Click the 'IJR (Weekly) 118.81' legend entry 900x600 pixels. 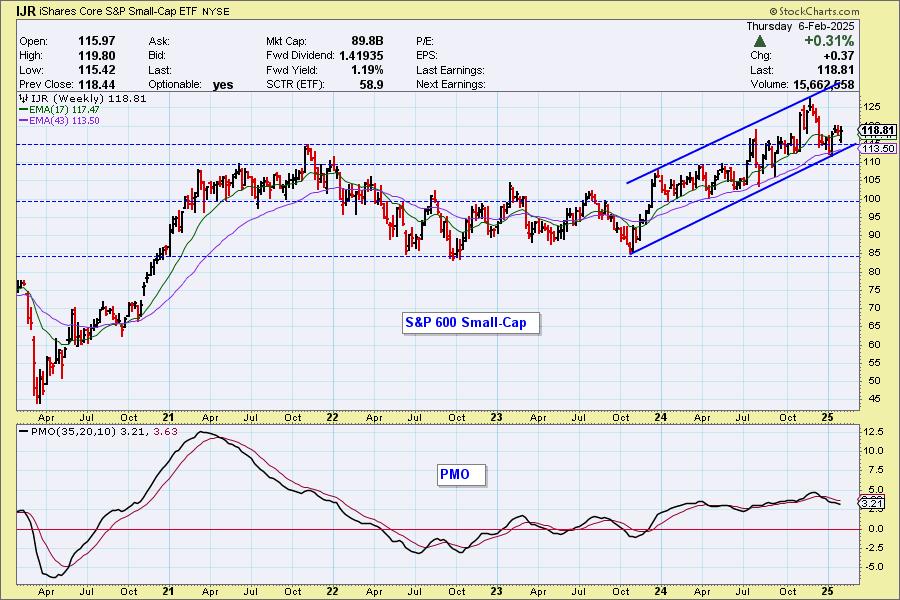tap(83, 99)
